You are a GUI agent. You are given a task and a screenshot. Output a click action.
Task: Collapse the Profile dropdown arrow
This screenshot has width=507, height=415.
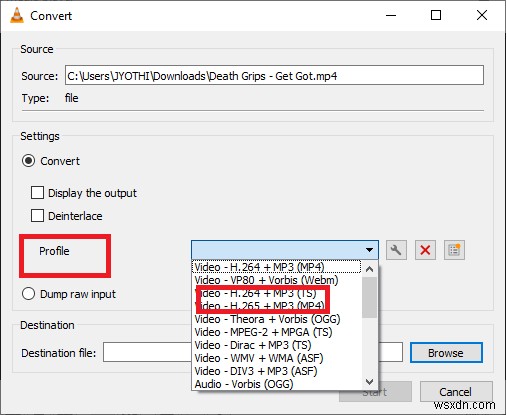(369, 250)
